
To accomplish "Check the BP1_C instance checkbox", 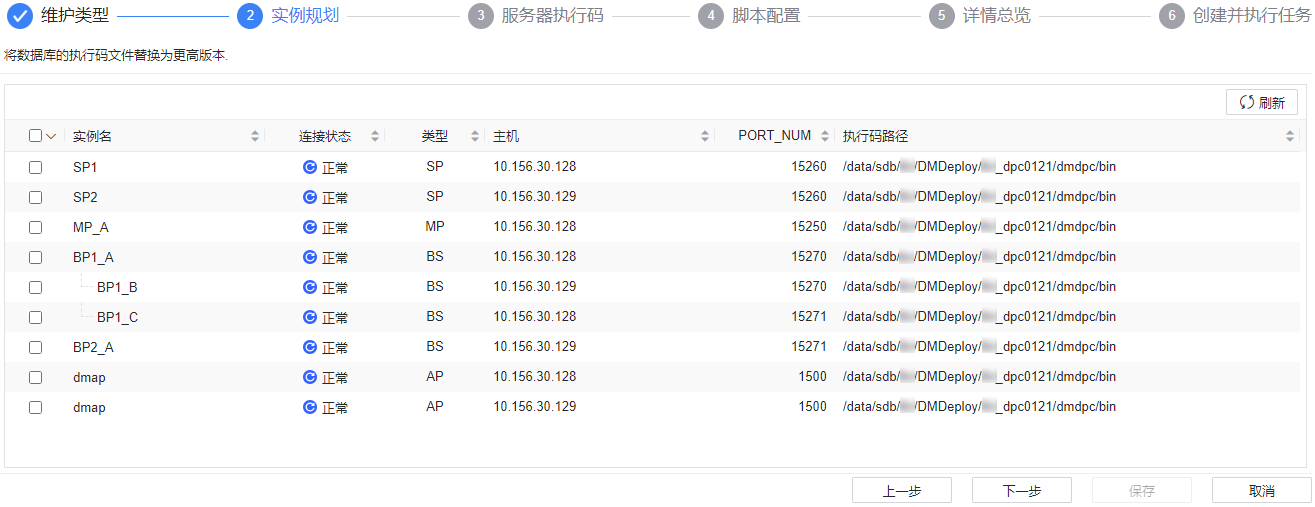I will (35, 317).
